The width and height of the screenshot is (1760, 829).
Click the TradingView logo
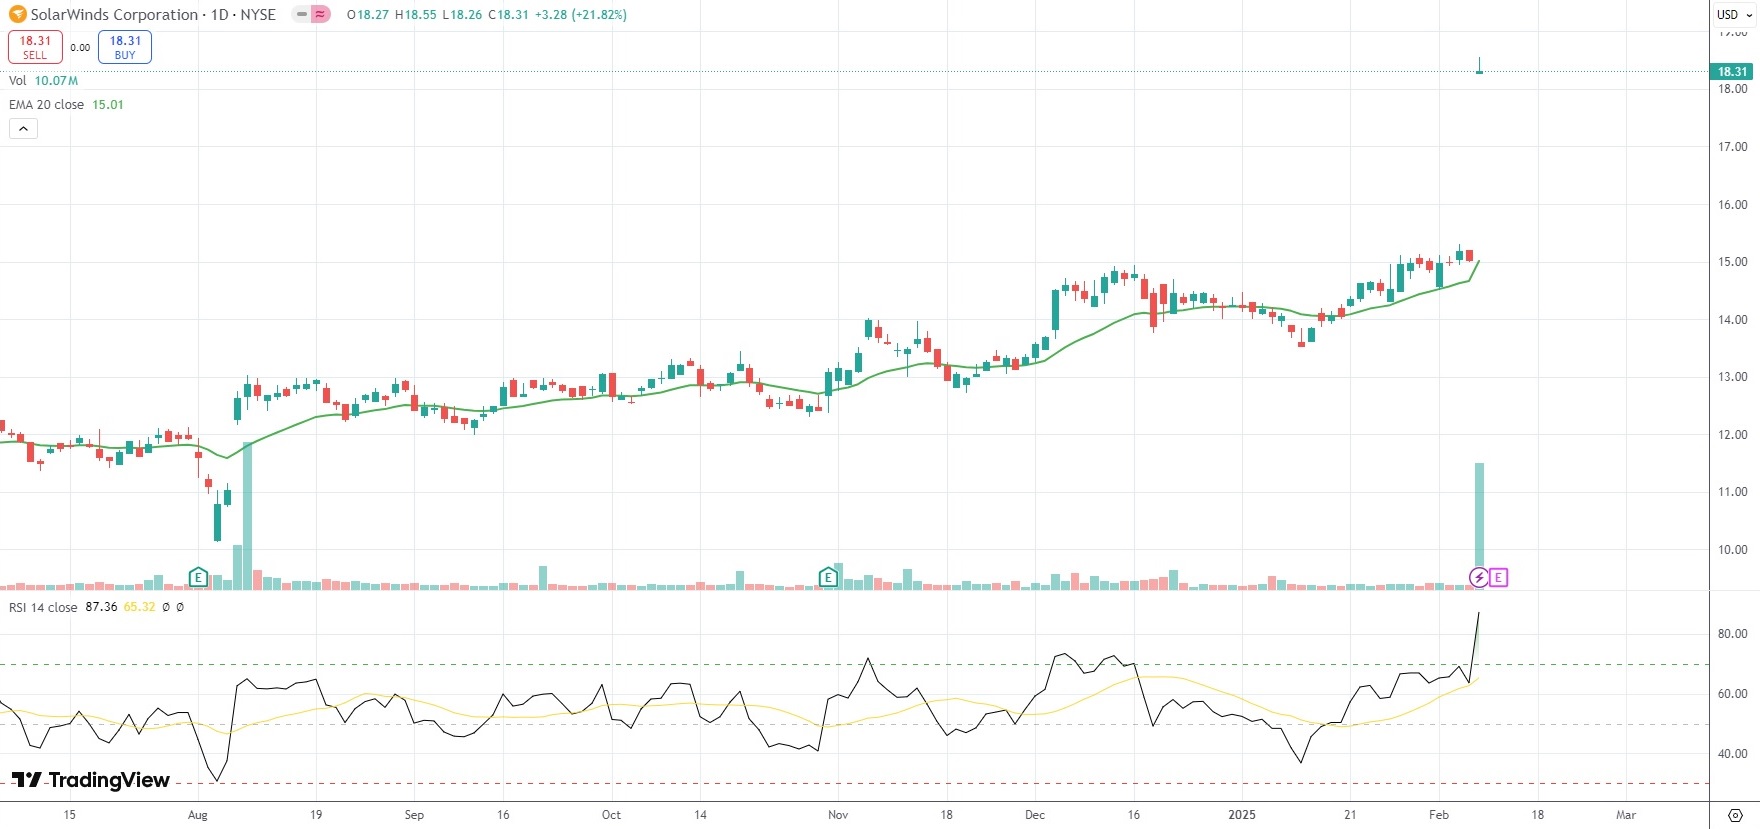pos(90,780)
